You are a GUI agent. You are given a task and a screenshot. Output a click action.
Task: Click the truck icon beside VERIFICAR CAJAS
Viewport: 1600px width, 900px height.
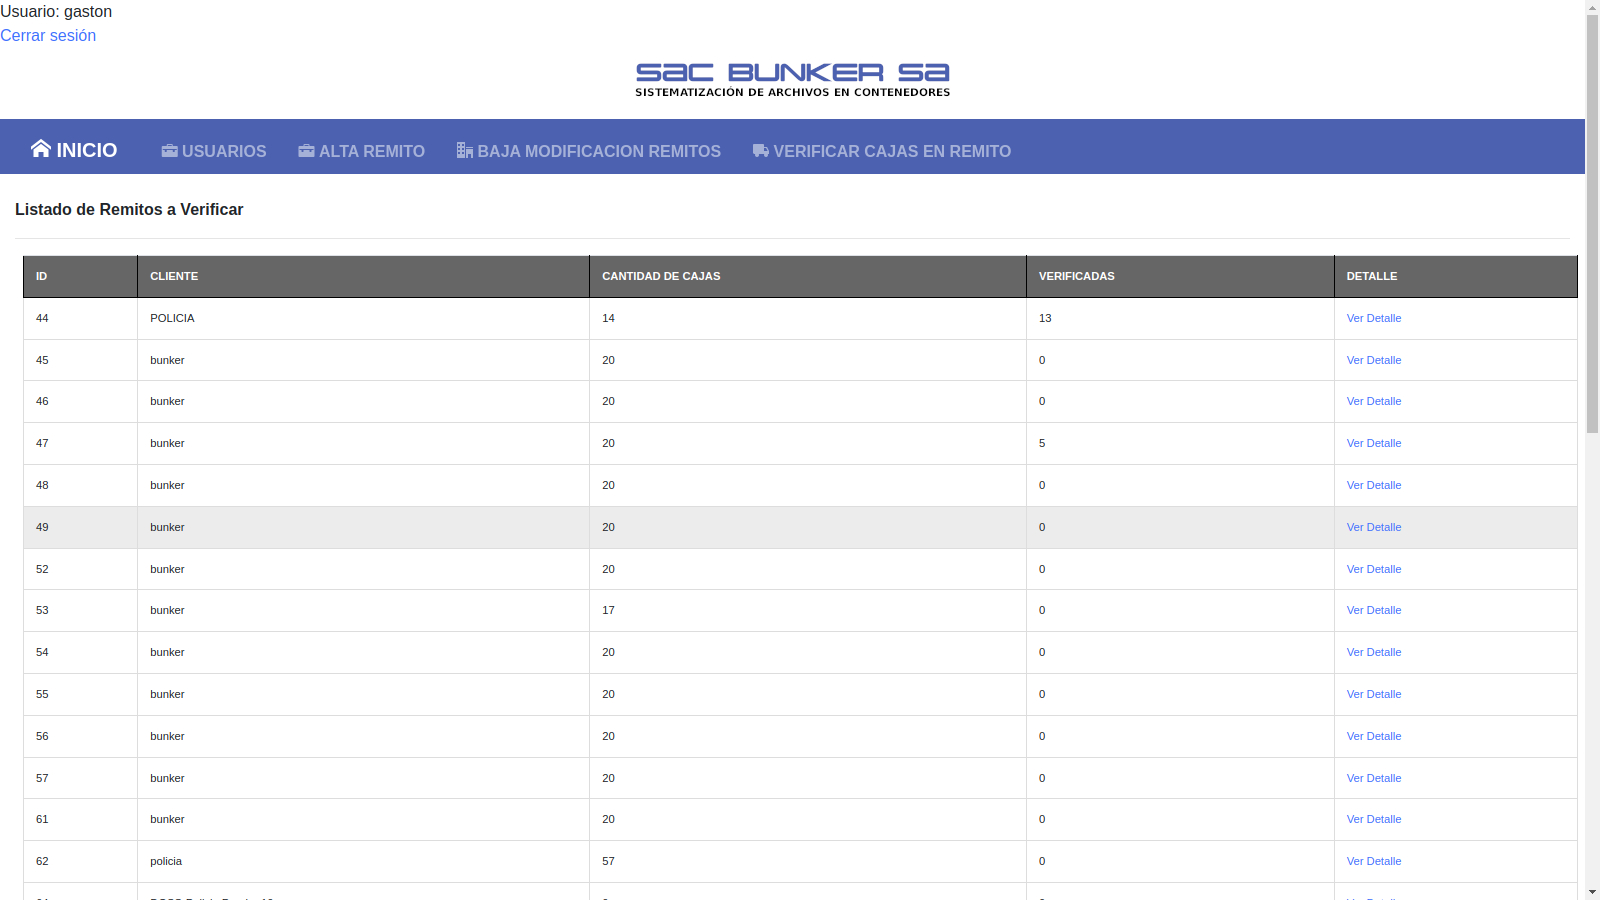click(760, 151)
